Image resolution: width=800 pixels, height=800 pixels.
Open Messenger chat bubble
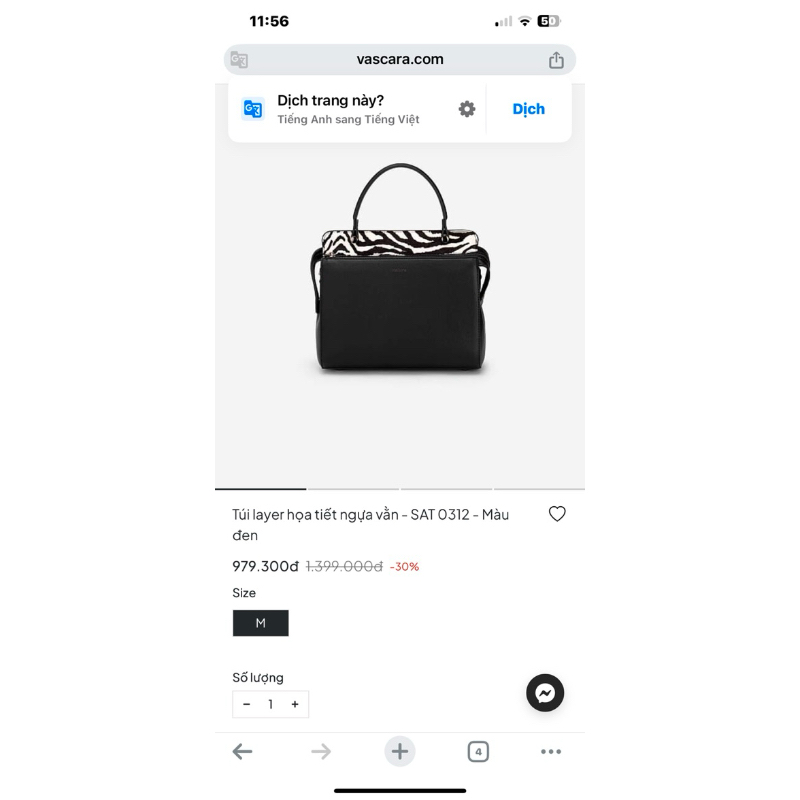click(545, 693)
